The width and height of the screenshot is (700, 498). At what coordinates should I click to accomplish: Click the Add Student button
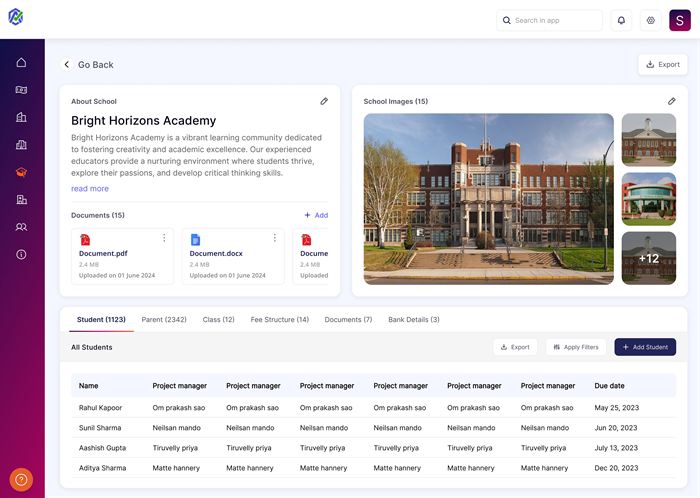pos(645,347)
